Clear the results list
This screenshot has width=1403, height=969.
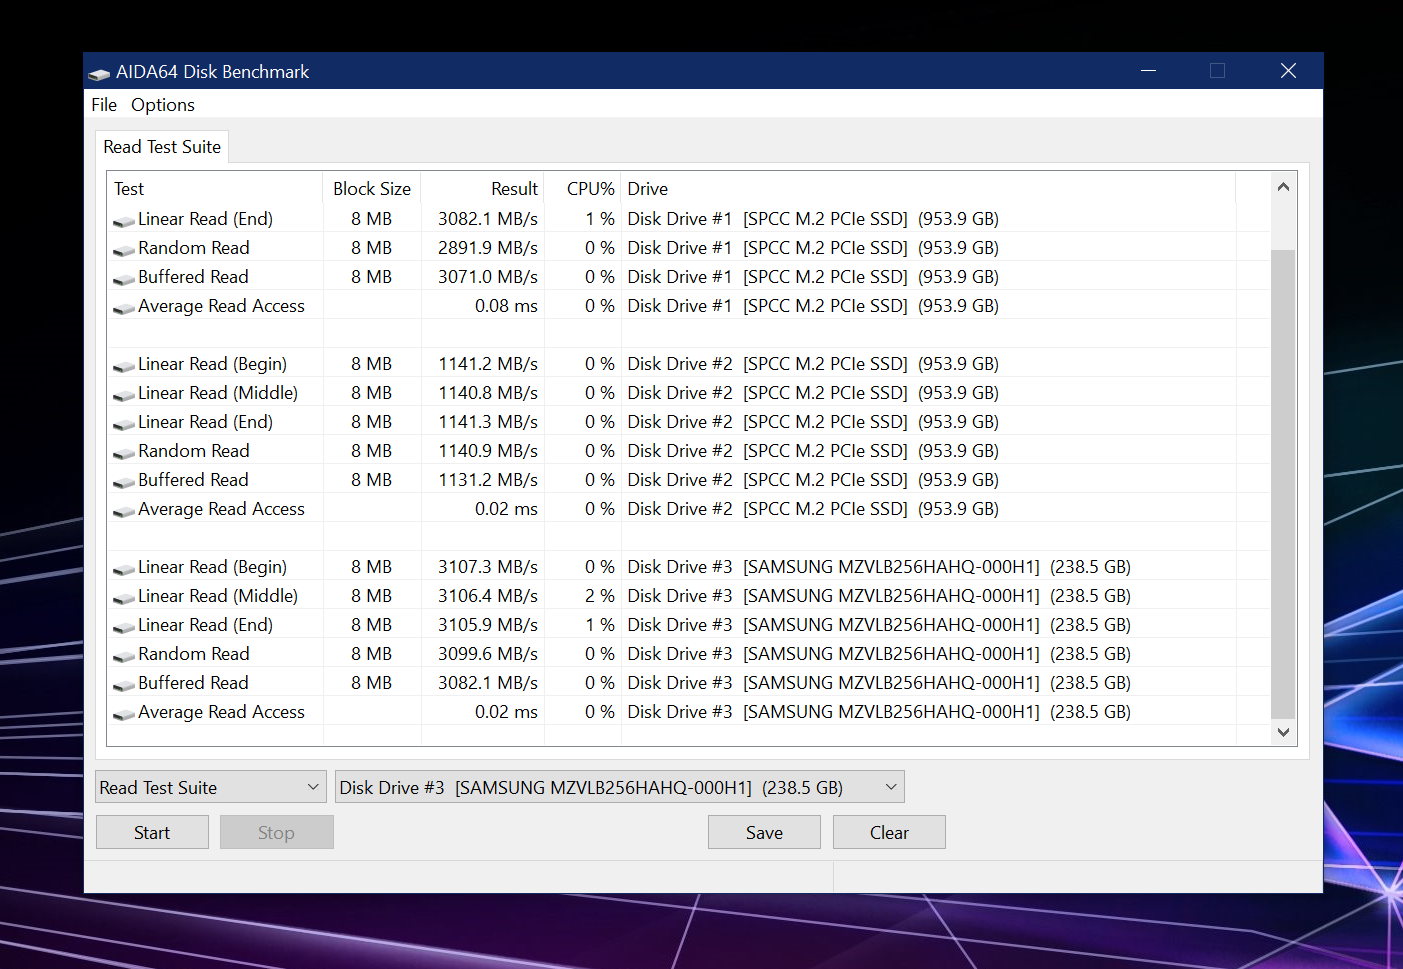889,832
